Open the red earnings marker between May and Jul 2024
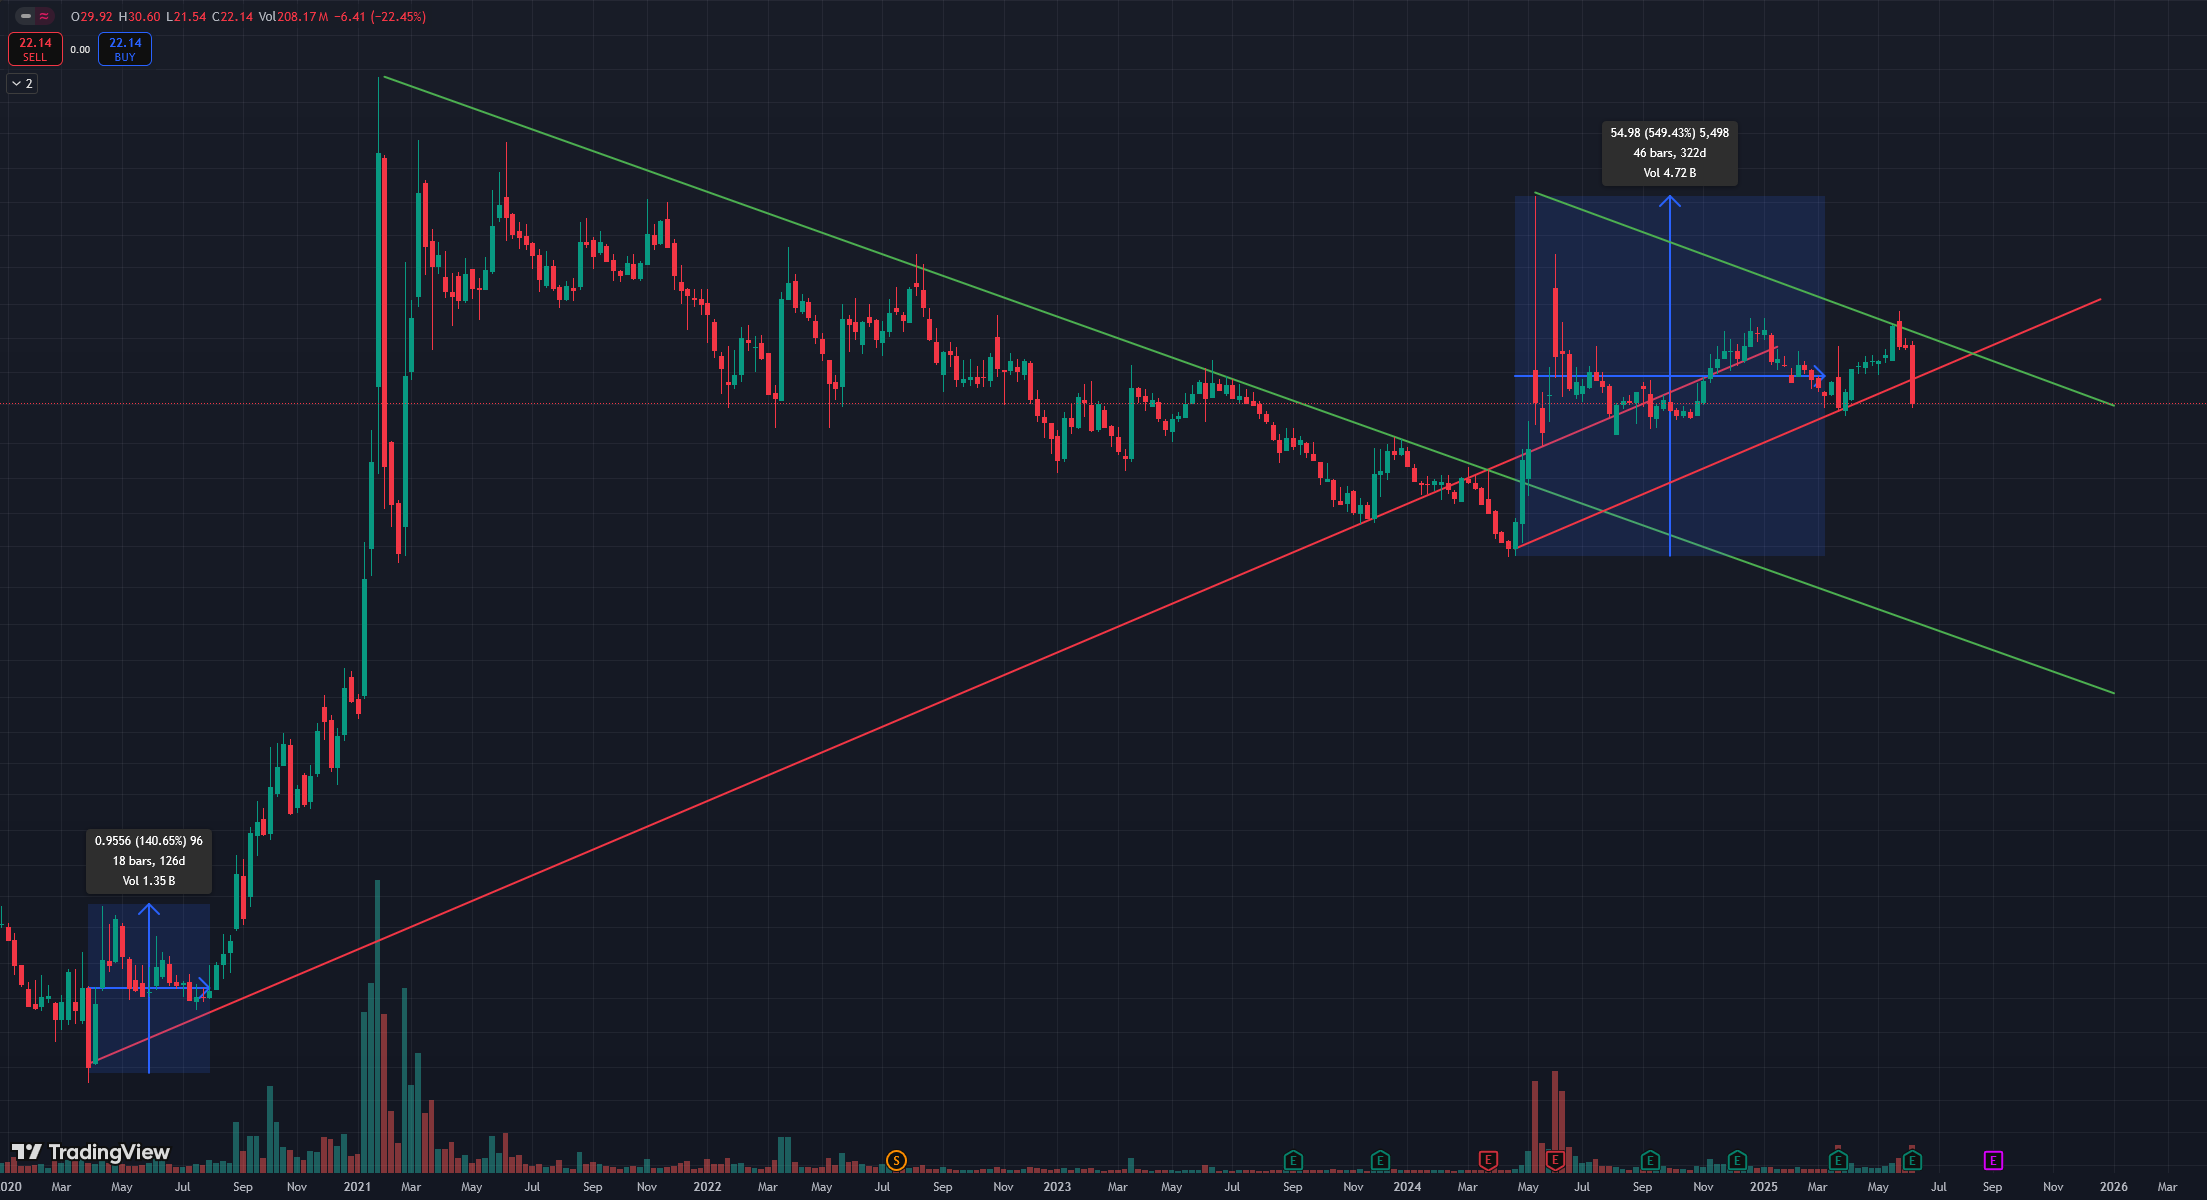Image resolution: width=2207 pixels, height=1200 pixels. (x=1555, y=1160)
